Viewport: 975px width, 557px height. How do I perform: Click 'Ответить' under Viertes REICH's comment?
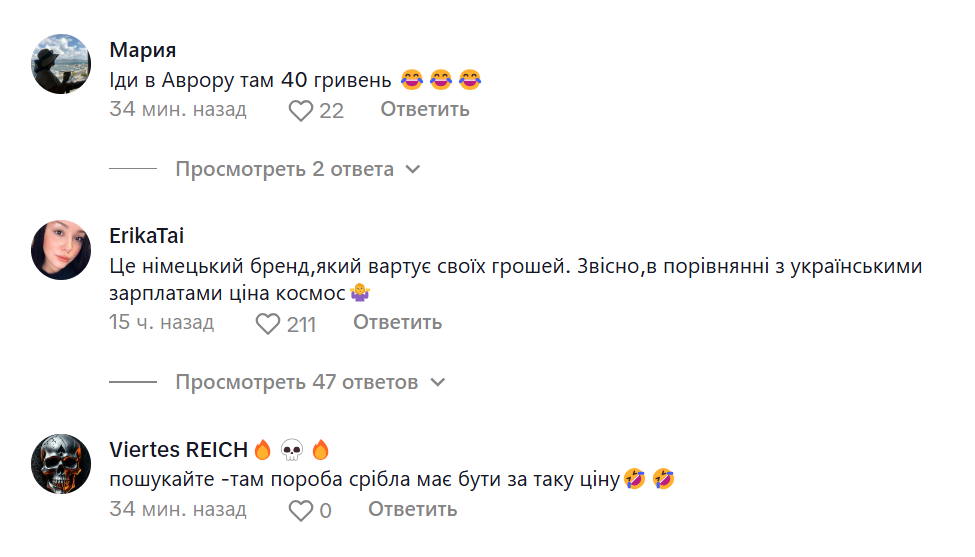pos(412,509)
